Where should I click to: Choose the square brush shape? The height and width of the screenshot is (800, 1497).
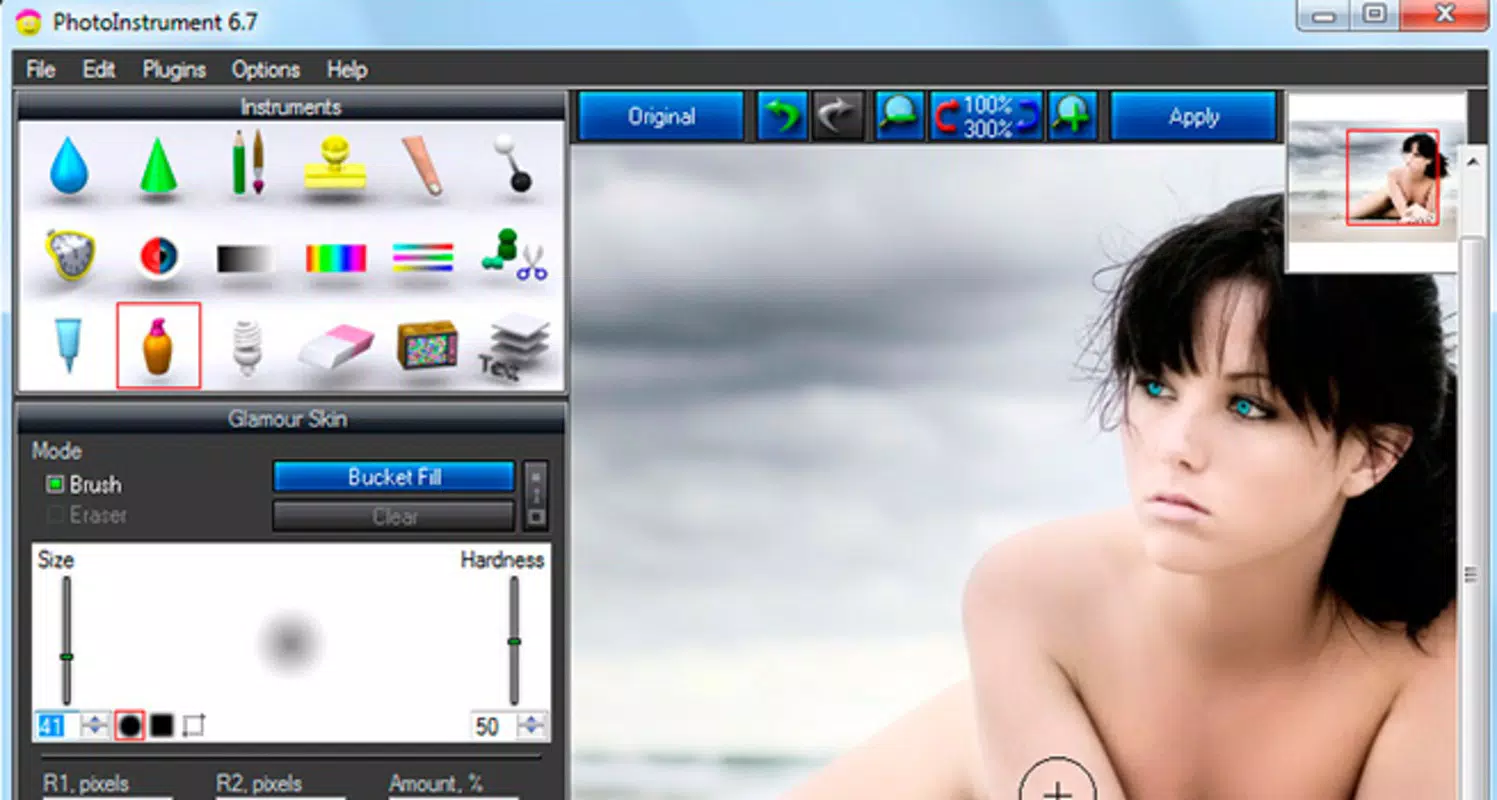(x=162, y=726)
